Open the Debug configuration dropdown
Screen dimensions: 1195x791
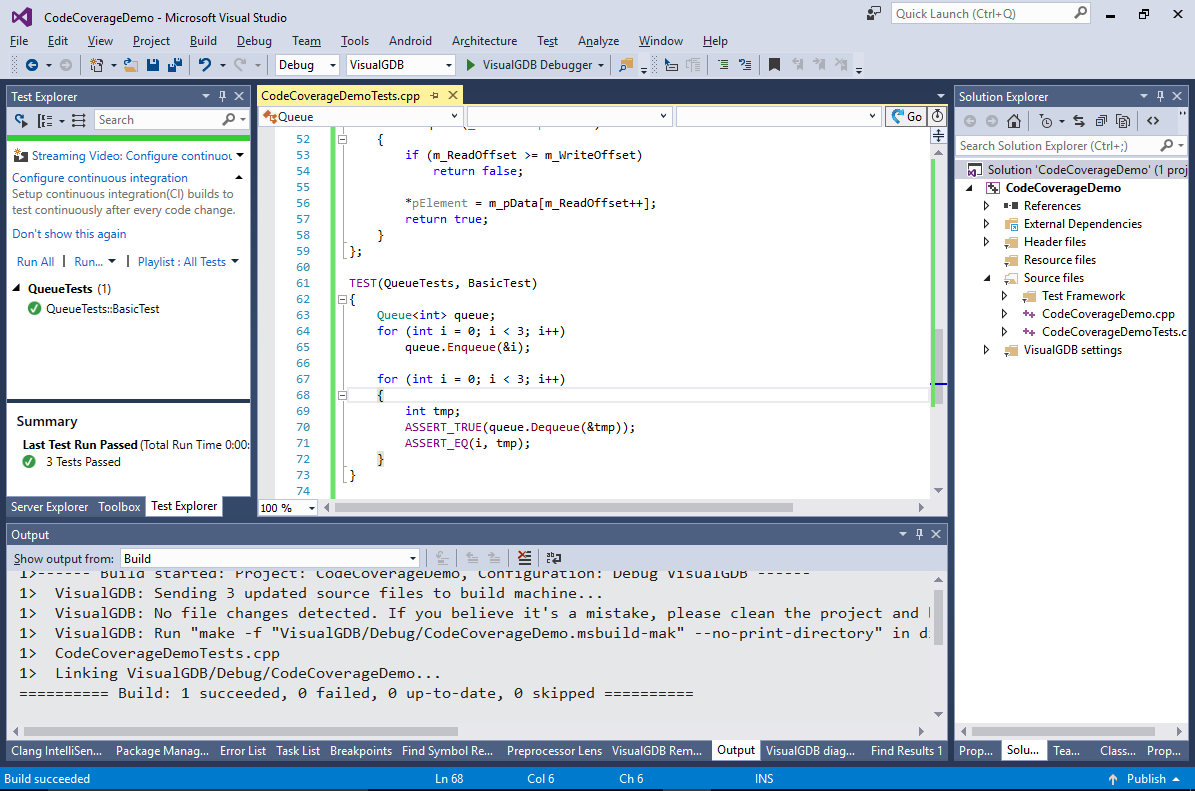pos(307,65)
